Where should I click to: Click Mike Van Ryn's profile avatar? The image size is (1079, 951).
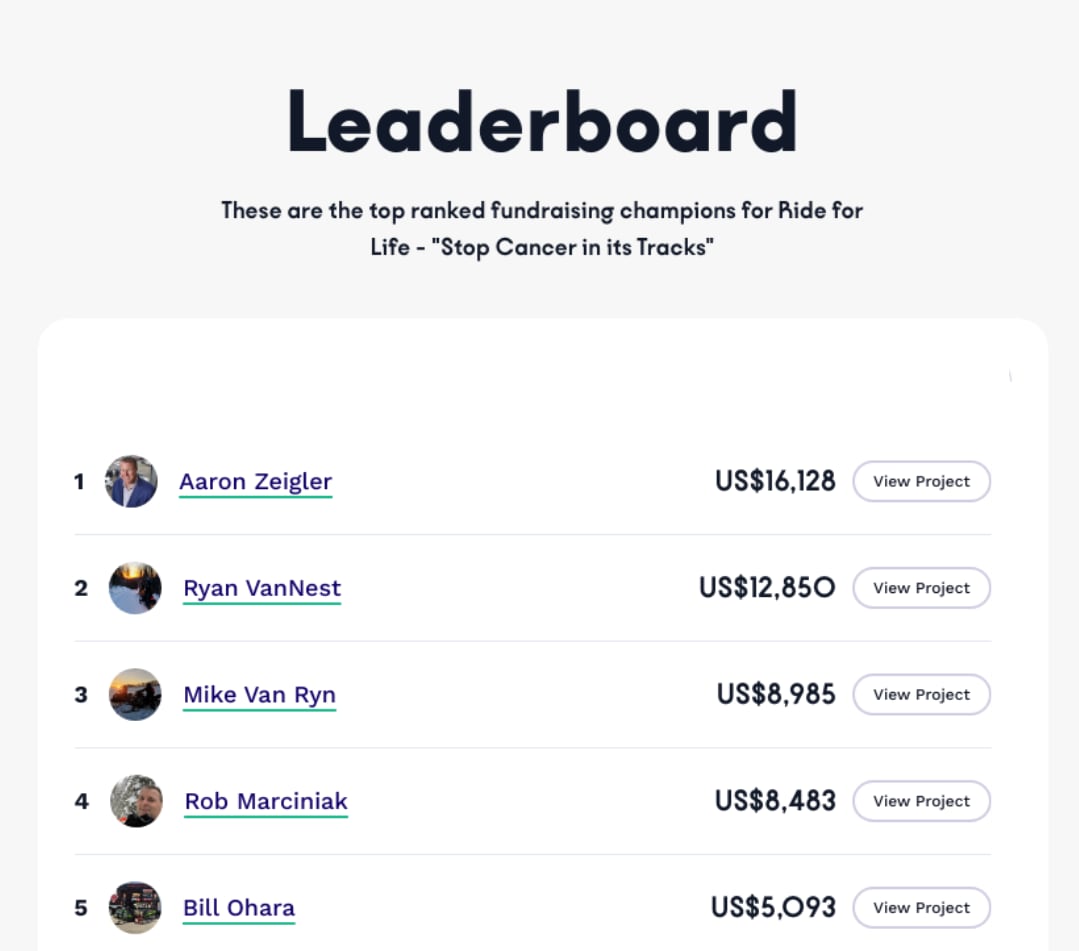tap(135, 695)
